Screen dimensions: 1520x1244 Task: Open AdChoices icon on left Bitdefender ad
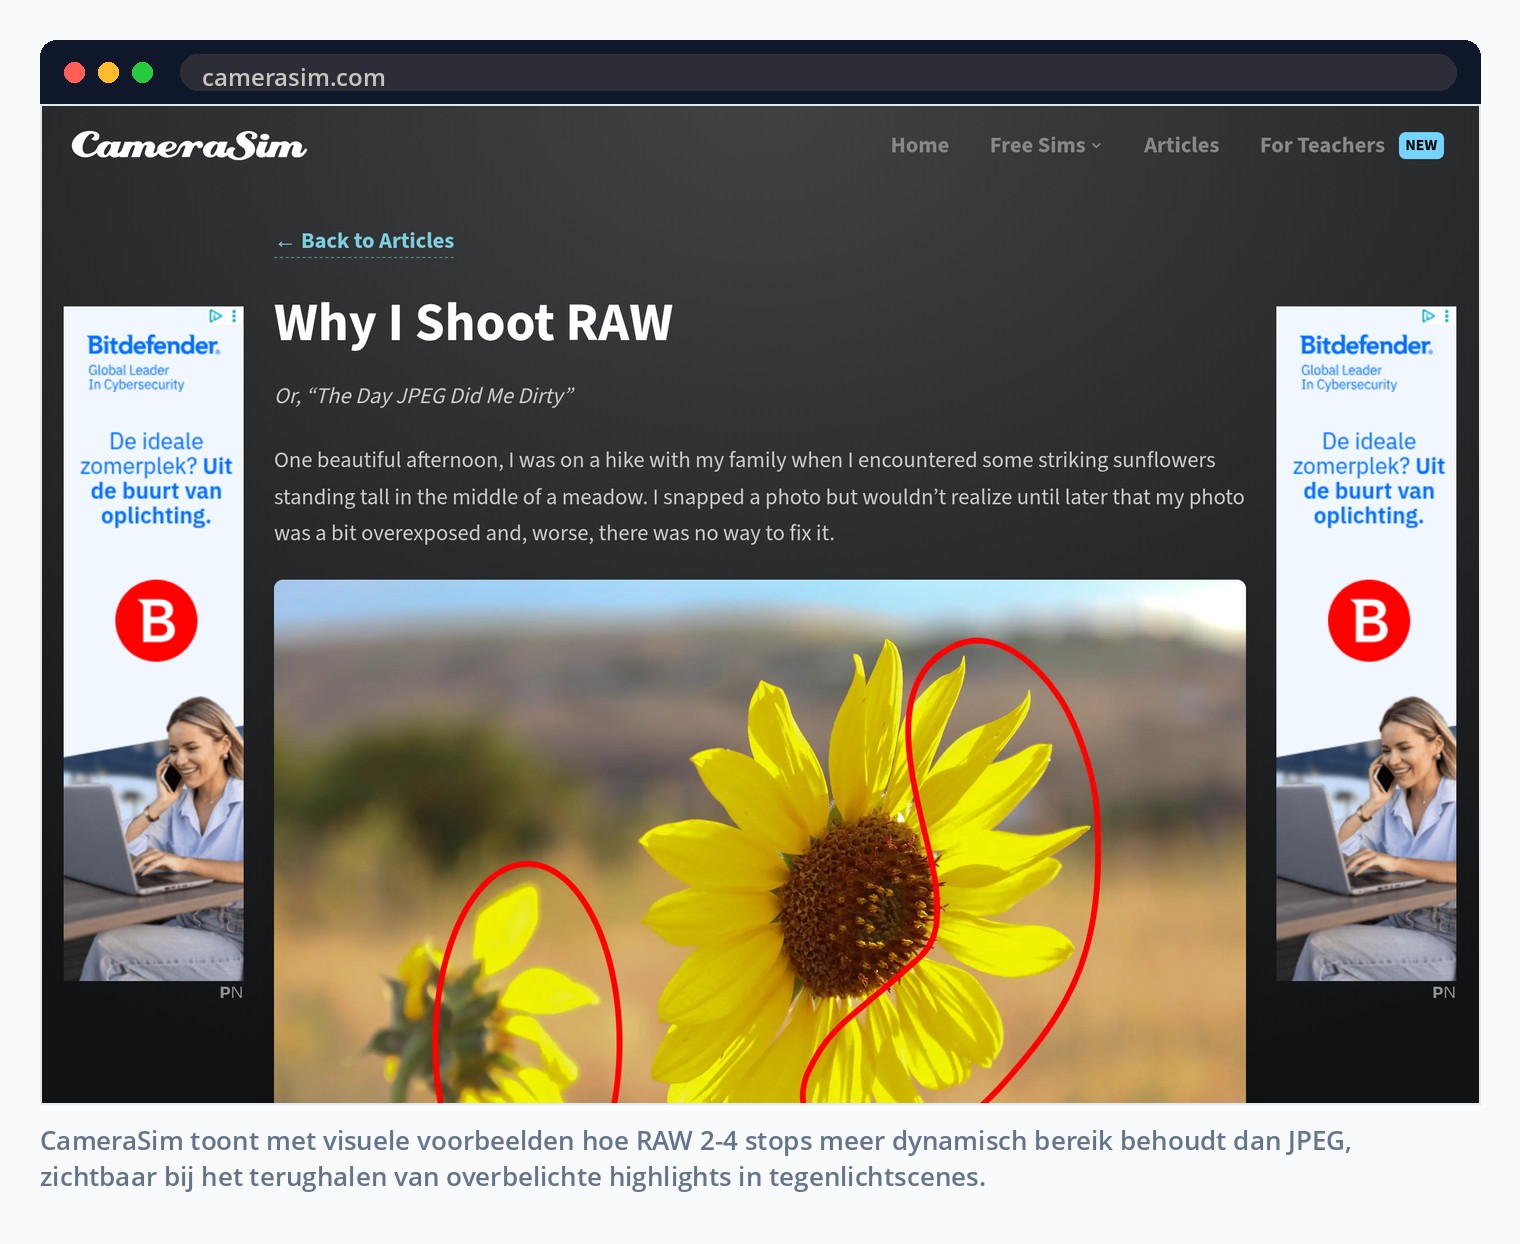pos(216,316)
